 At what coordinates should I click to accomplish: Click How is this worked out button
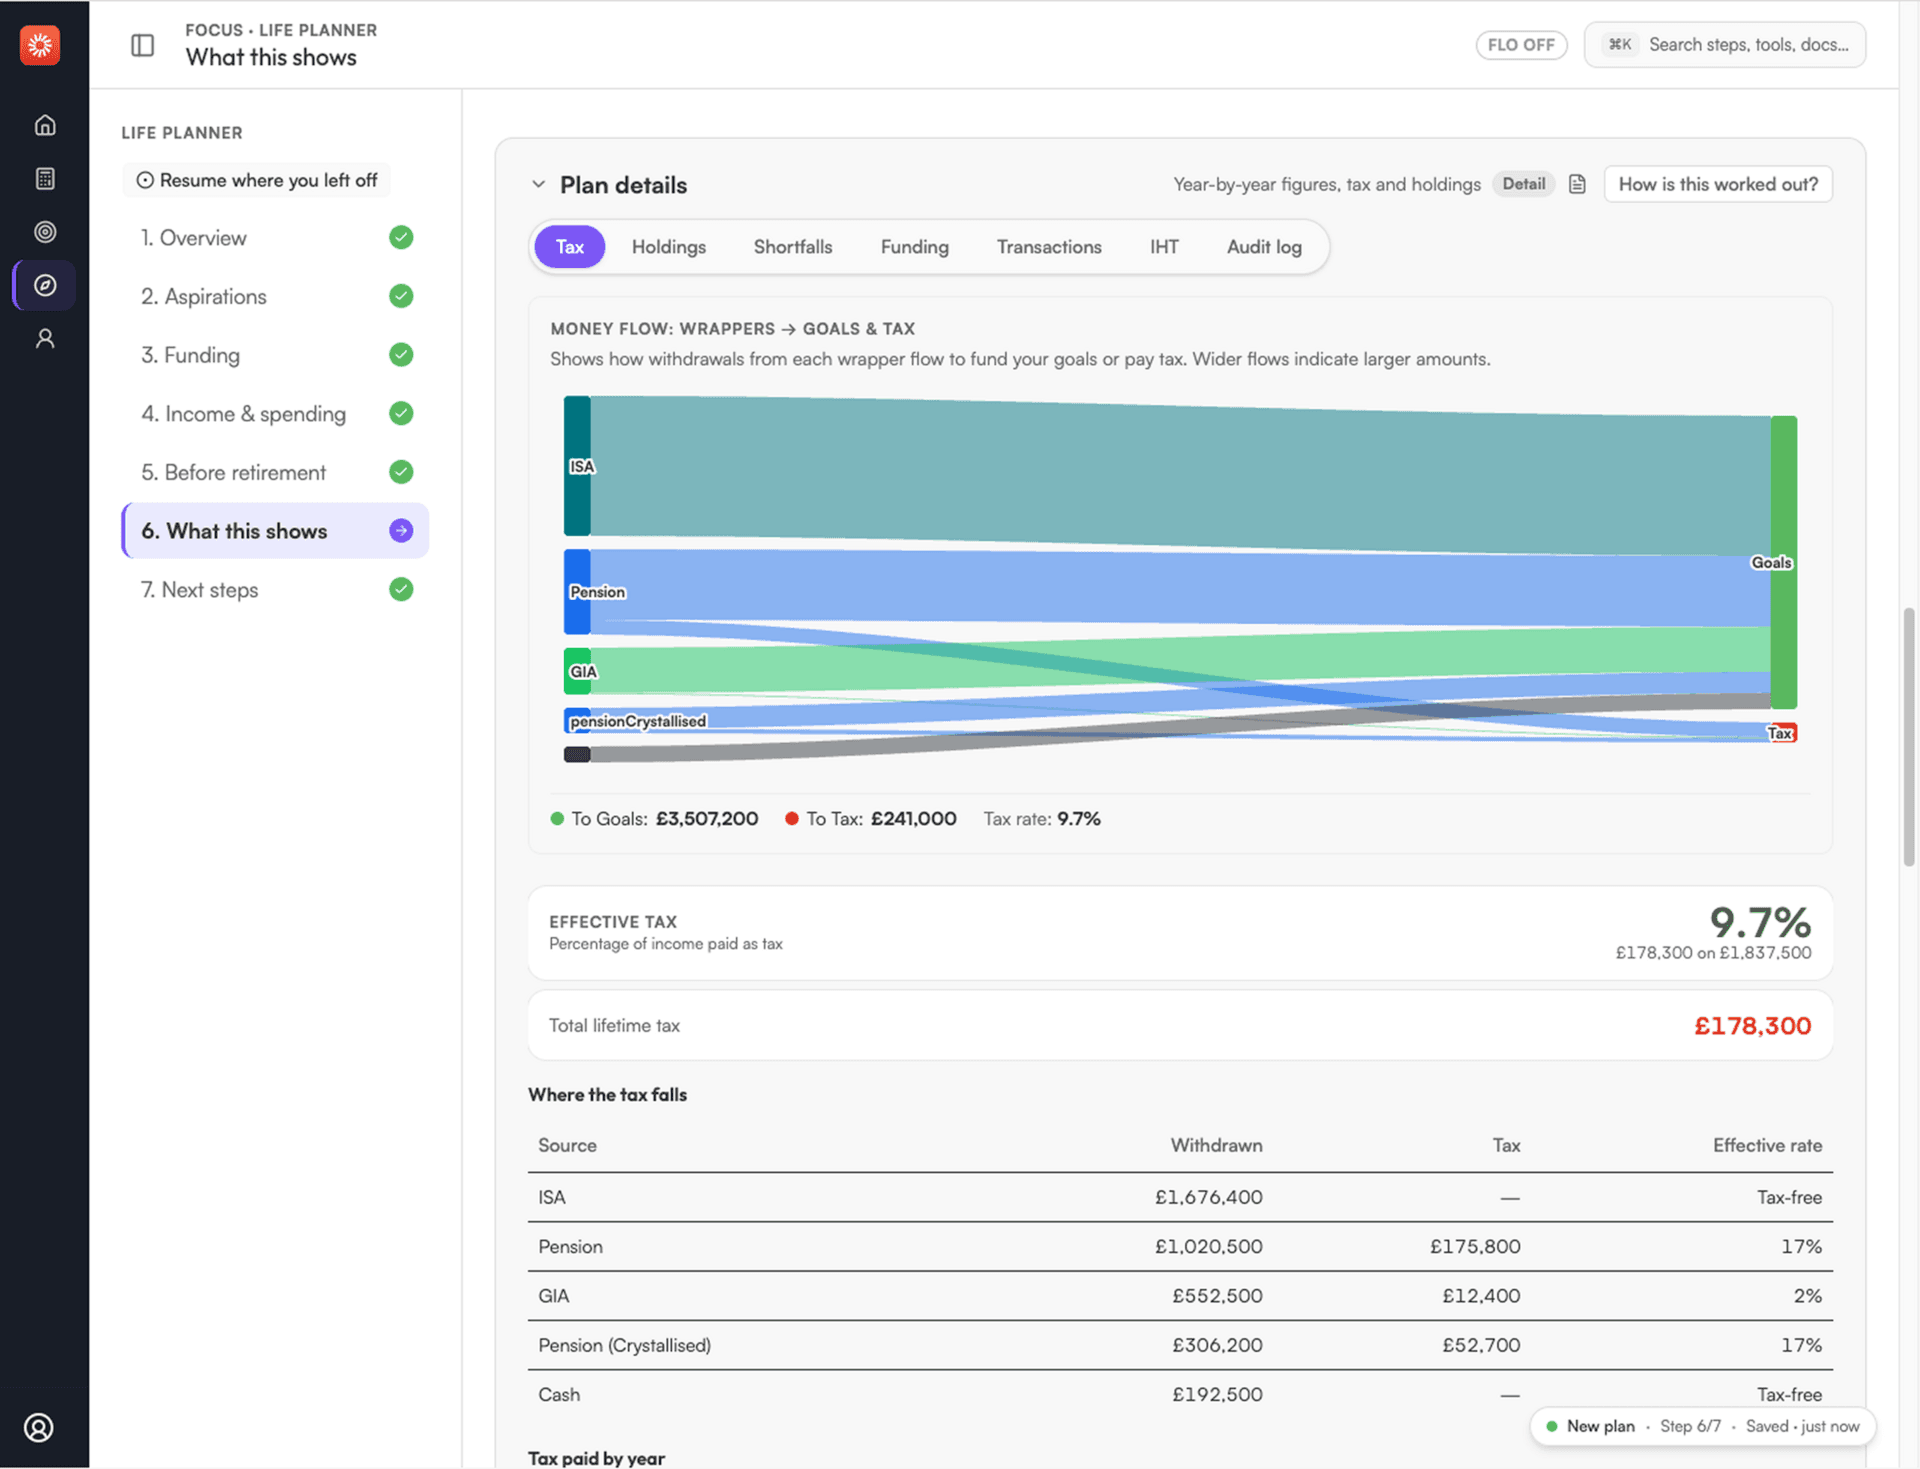click(x=1718, y=184)
